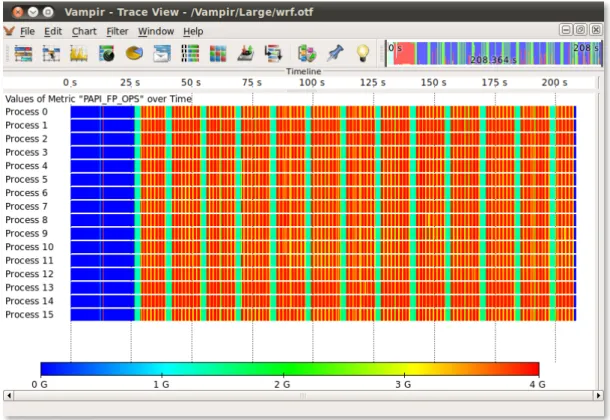Click the Values of Metric "PAPI_FP_OPS" title
610x420 pixels.
coord(98,99)
